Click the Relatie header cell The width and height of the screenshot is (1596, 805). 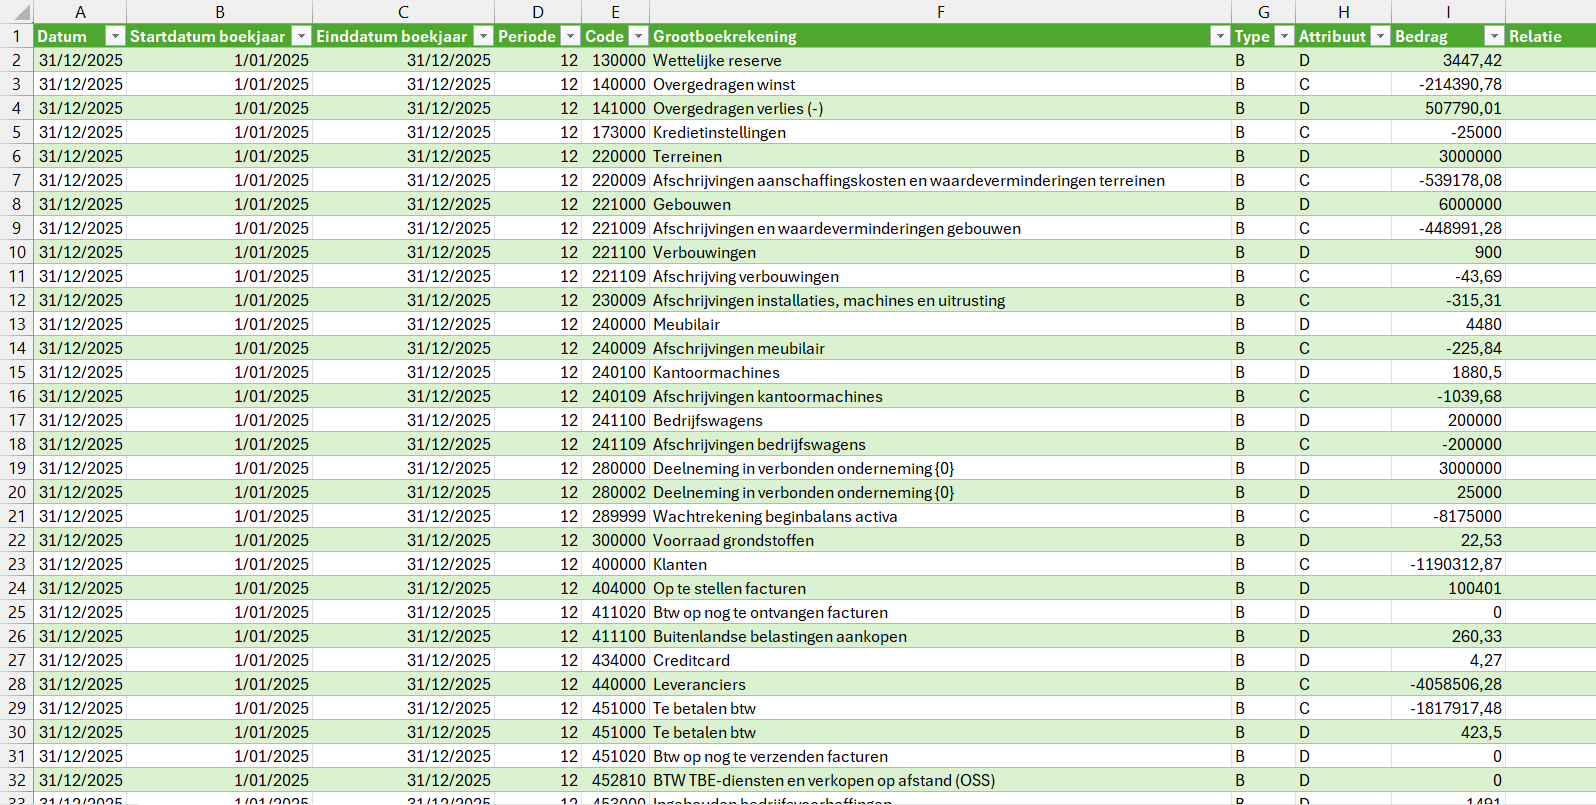click(1550, 36)
